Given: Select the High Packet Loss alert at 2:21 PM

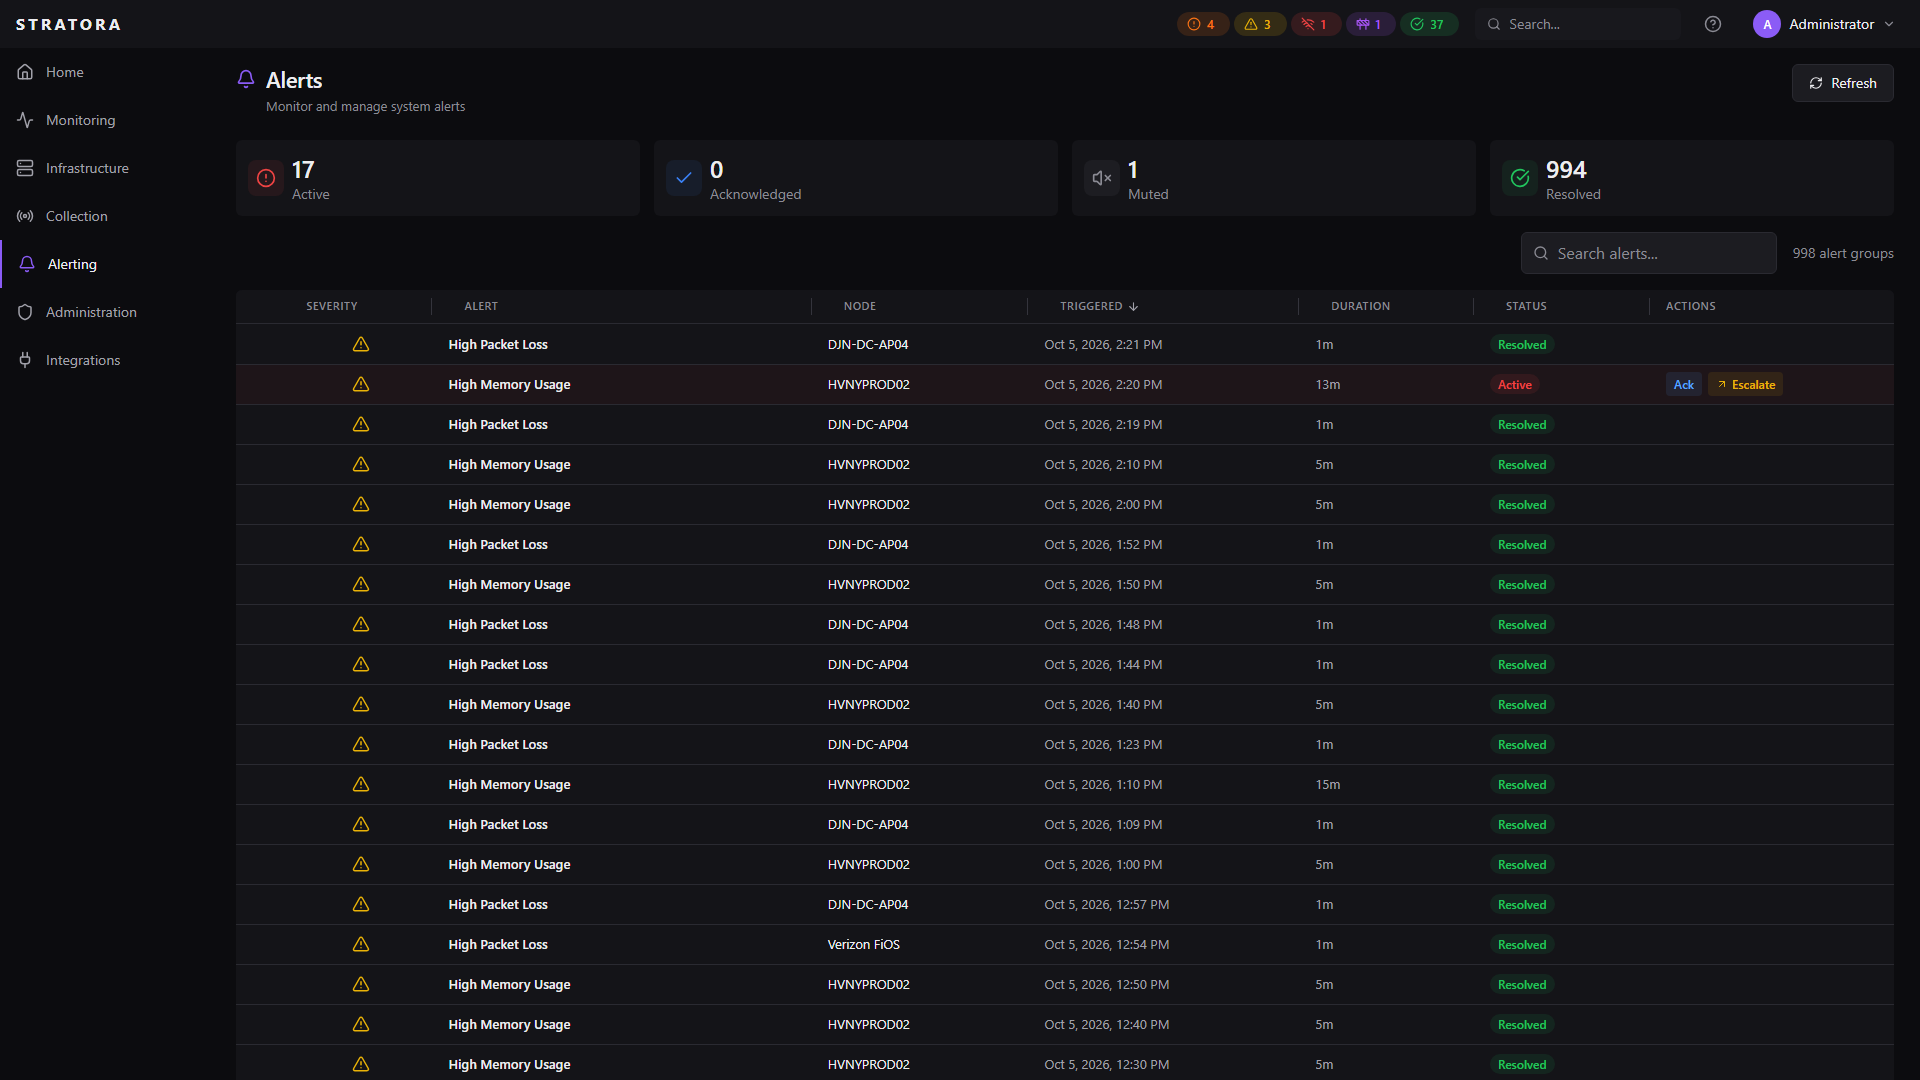Looking at the screenshot, I should point(1064,344).
